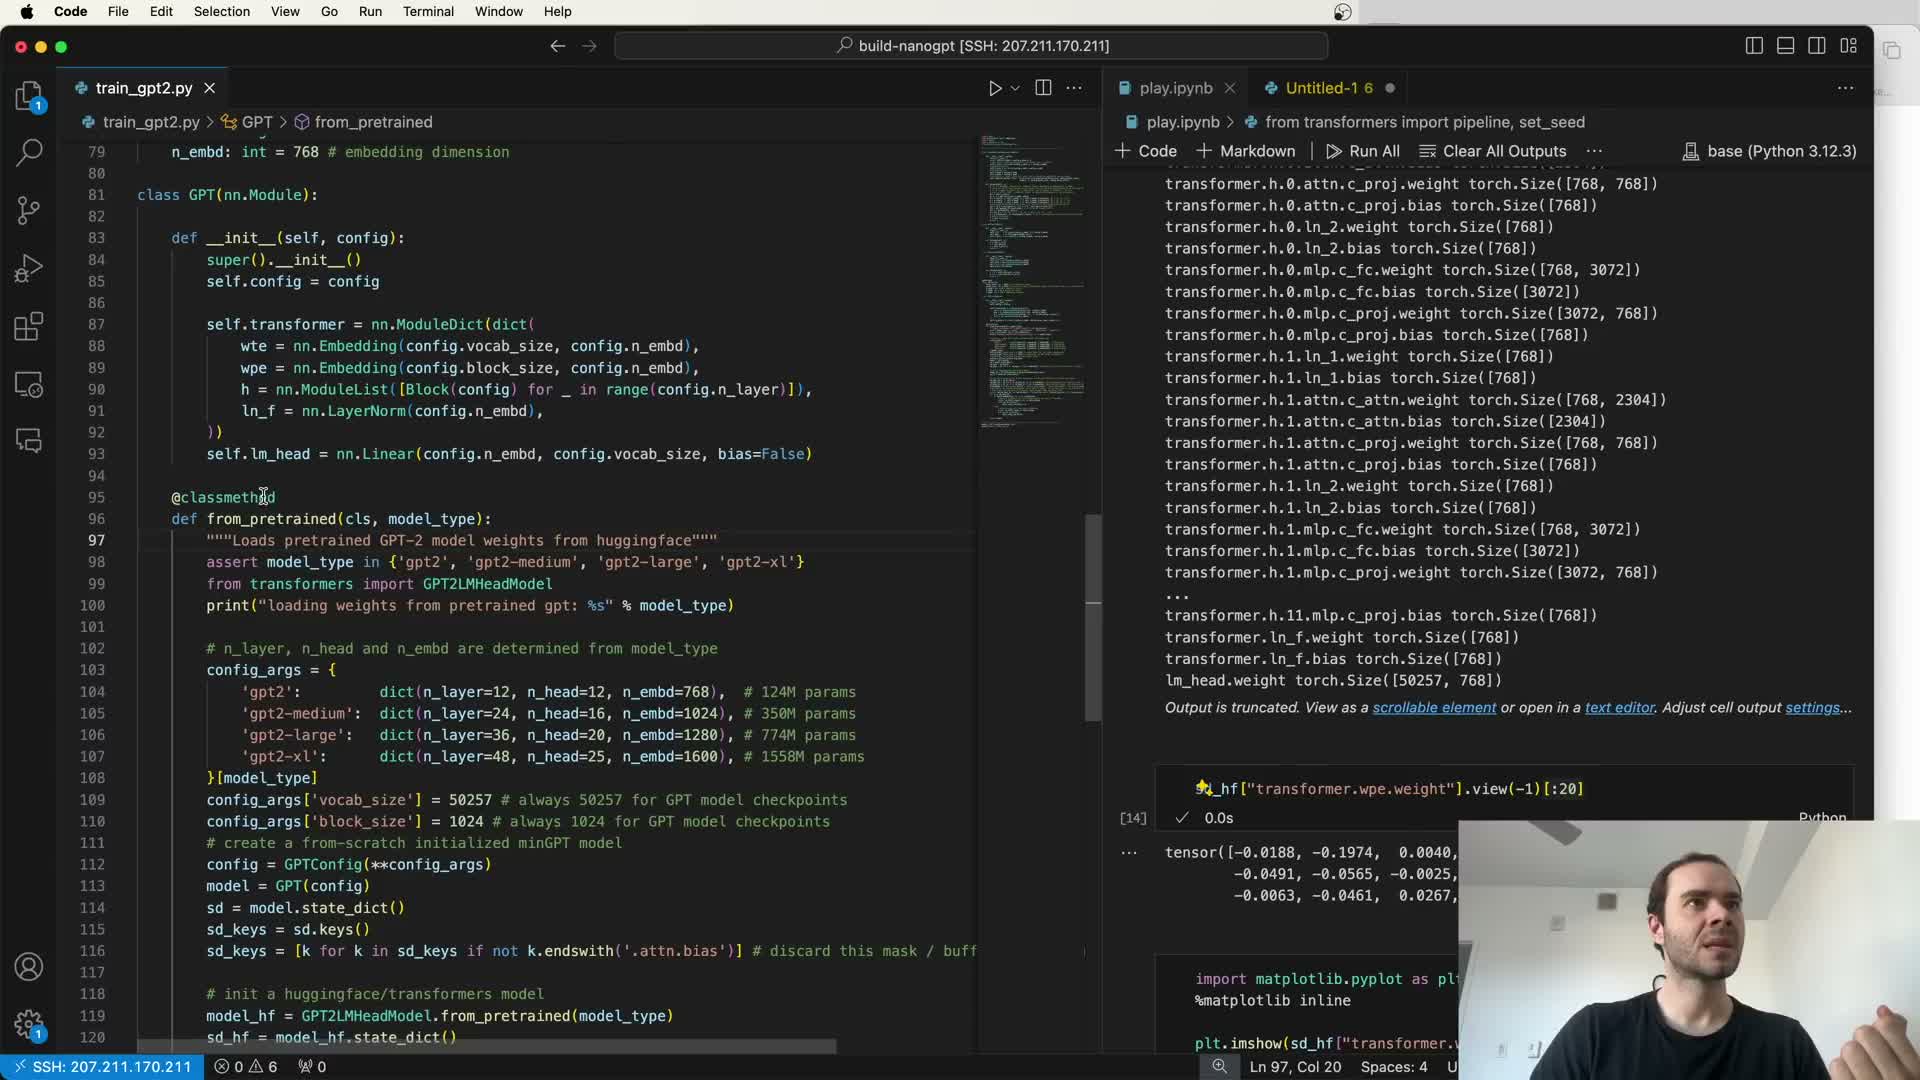Open the Terminal menu
This screenshot has height=1080, width=1920.
point(428,11)
